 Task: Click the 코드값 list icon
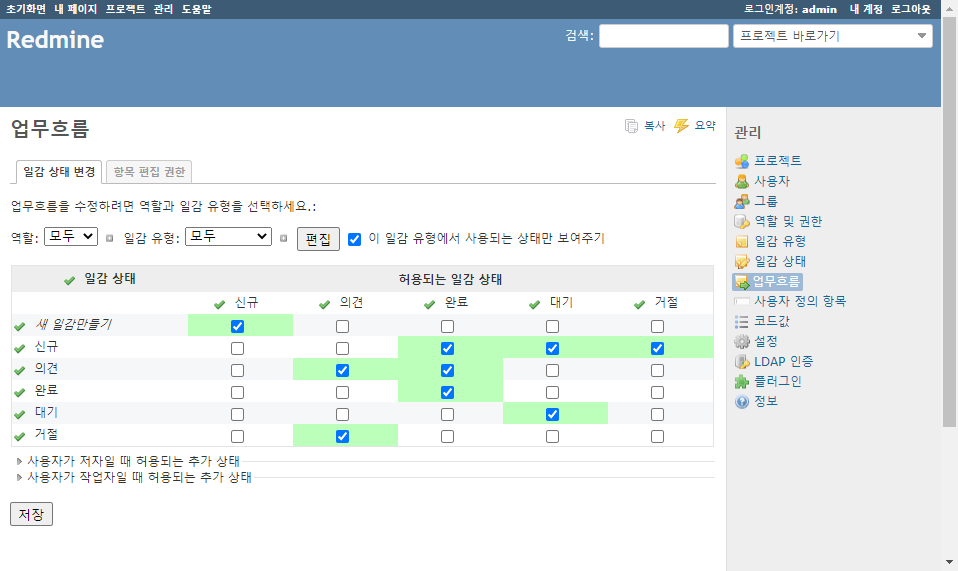(x=742, y=322)
